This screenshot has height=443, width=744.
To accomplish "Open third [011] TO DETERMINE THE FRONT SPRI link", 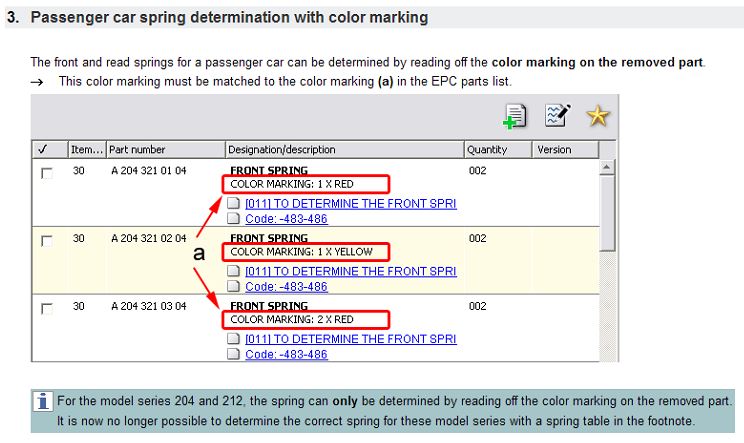I will tap(350, 340).
